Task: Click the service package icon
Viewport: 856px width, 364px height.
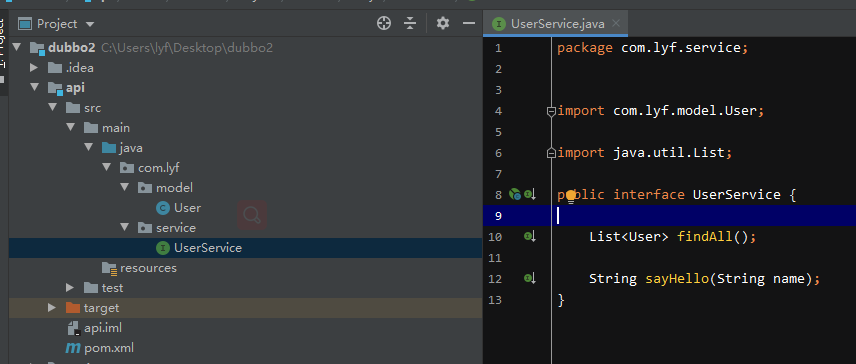Action: click(x=145, y=228)
